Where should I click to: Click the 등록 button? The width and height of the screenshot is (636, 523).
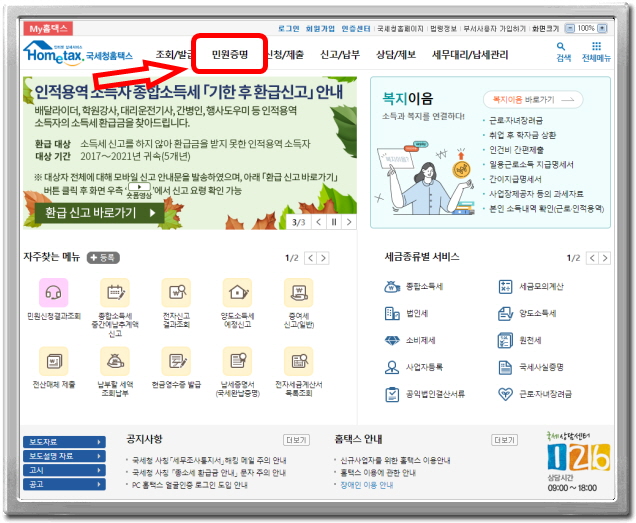pyautogui.click(x=103, y=258)
